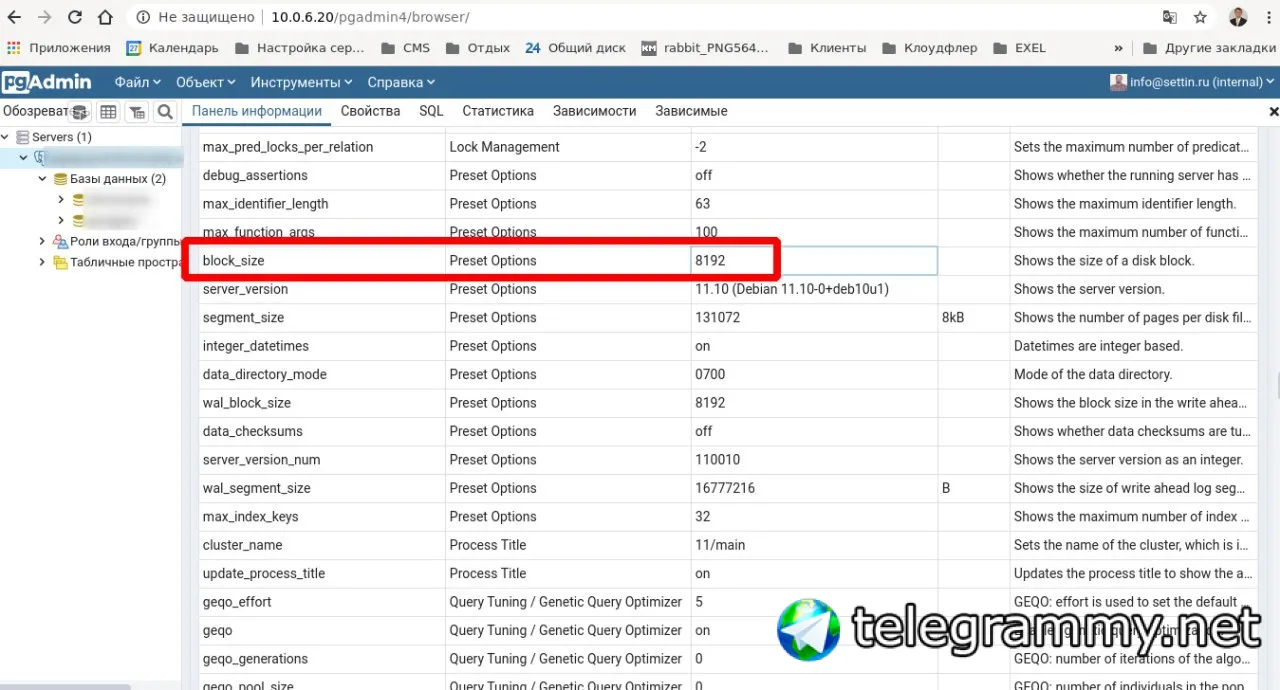The width and height of the screenshot is (1280, 690).
Task: Open the Объект menu
Action: [x=206, y=82]
